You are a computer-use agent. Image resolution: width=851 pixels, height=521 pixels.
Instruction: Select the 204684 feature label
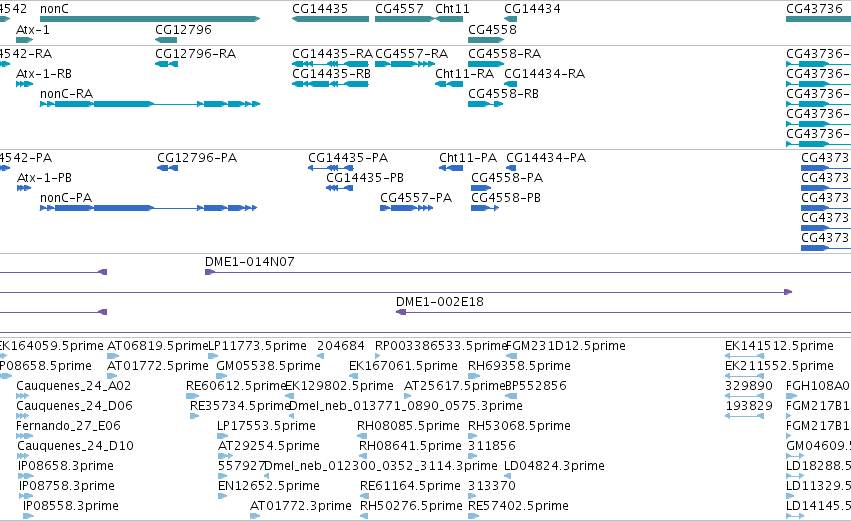pyautogui.click(x=340, y=346)
